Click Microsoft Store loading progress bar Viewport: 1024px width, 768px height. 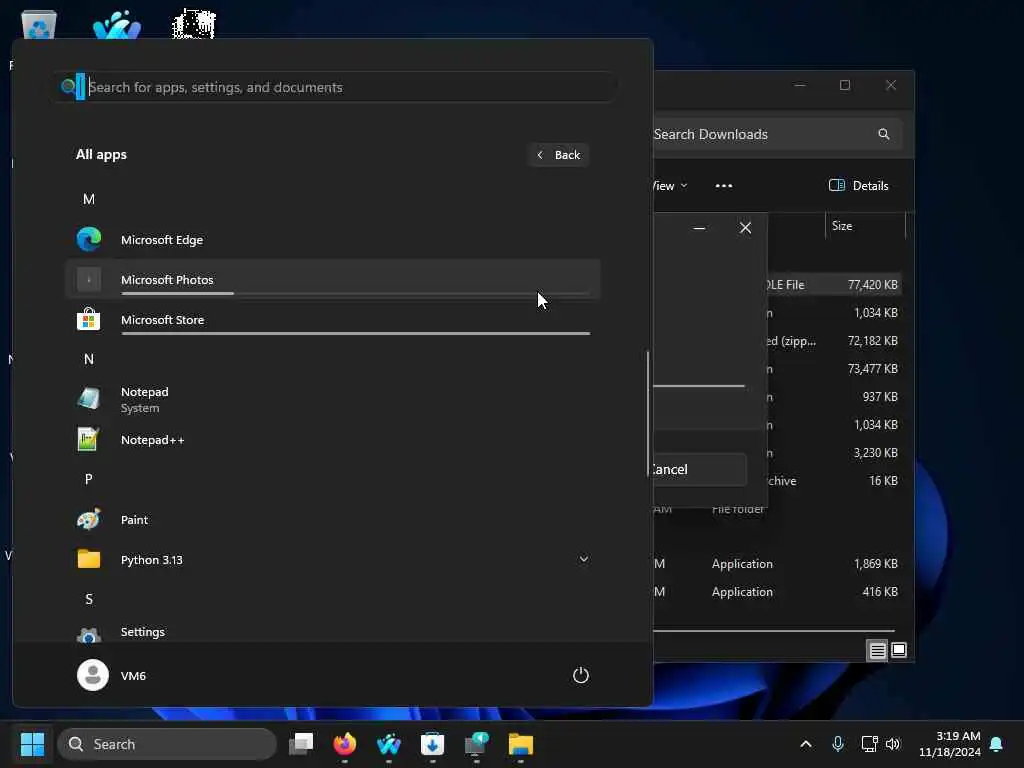pos(355,334)
